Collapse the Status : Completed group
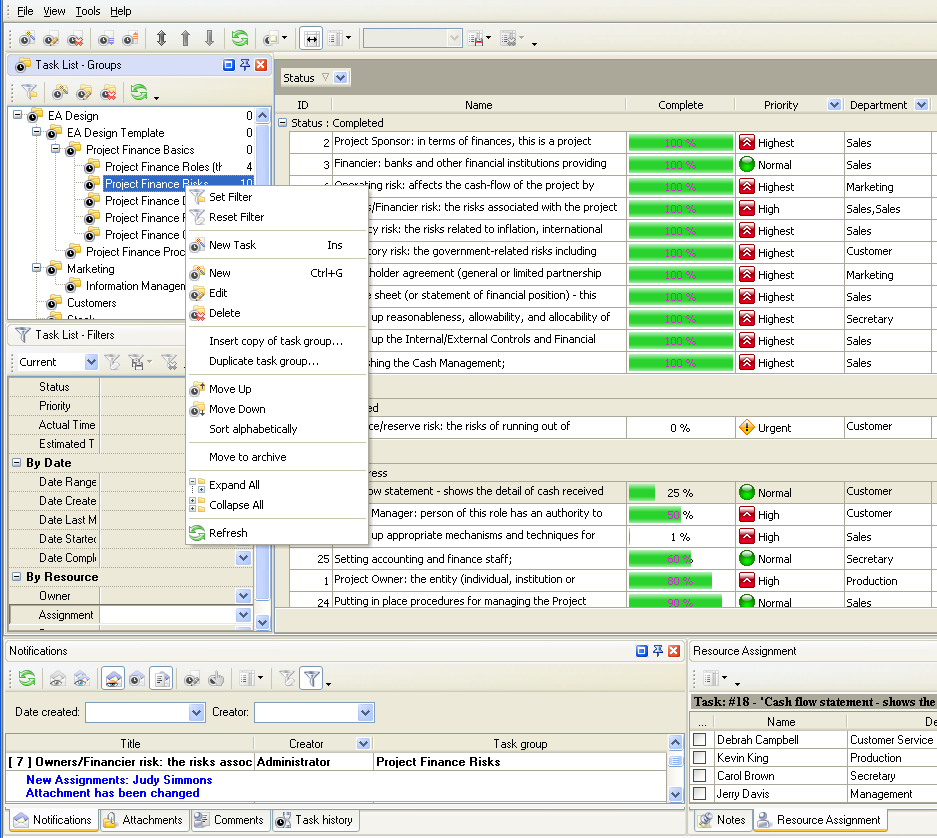 tap(283, 123)
